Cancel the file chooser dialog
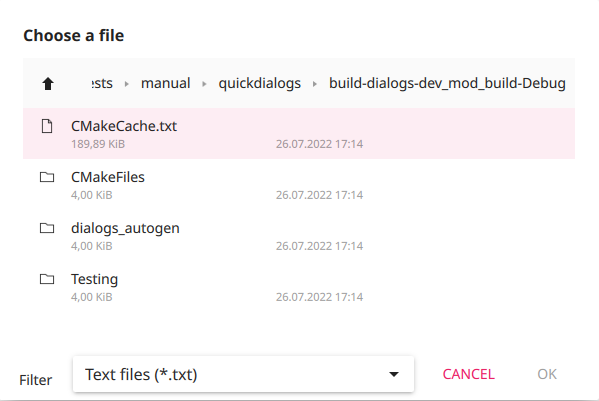Image resolution: width=599 pixels, height=401 pixels. (x=468, y=374)
